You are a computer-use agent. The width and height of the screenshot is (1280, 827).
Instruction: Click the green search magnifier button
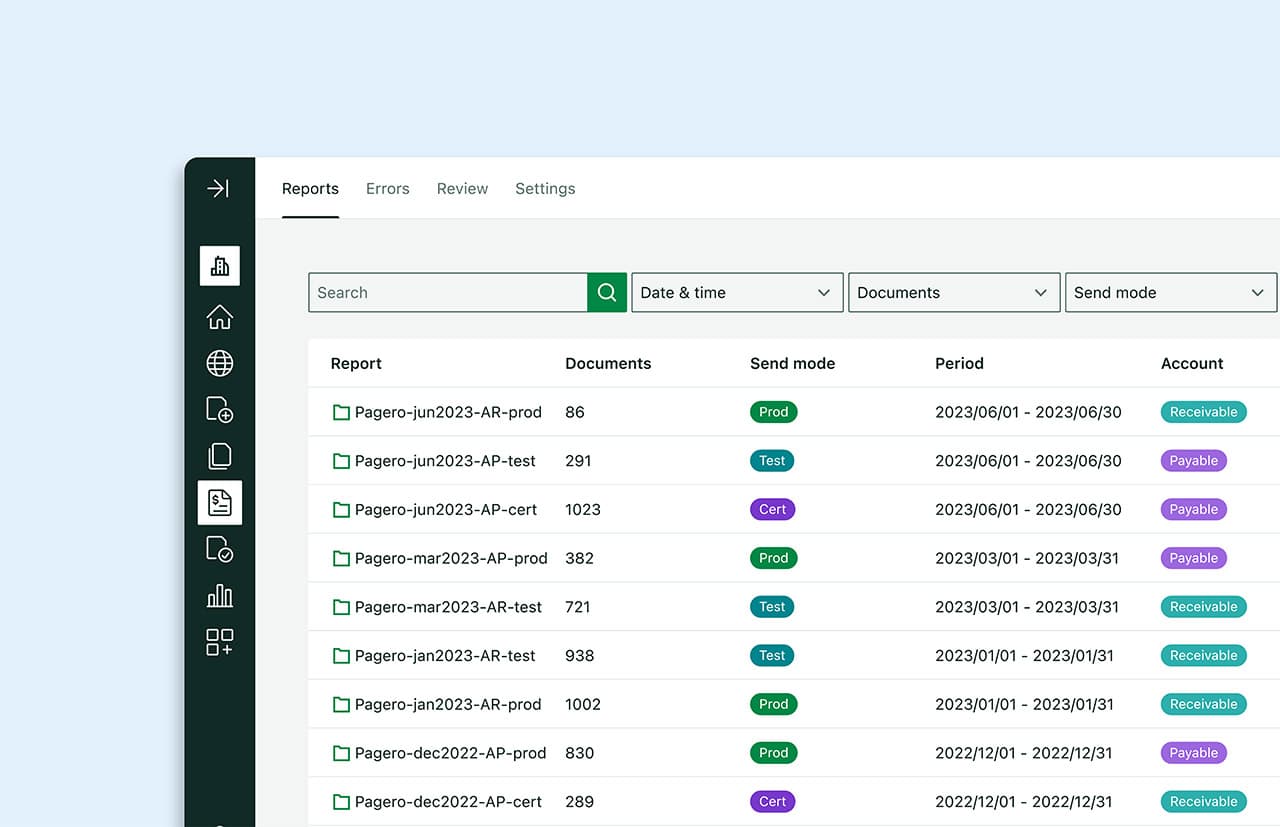point(607,292)
